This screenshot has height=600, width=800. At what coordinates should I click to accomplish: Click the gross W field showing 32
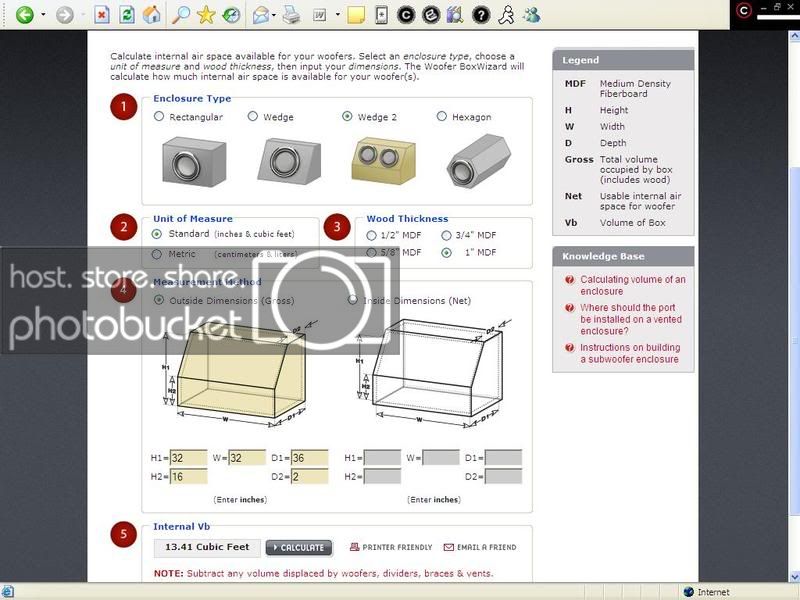(247, 458)
